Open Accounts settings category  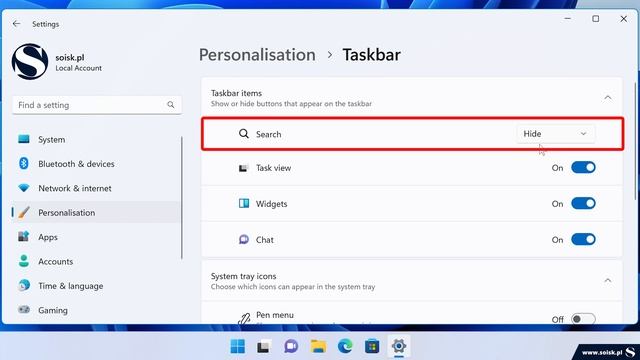click(x=96, y=262)
